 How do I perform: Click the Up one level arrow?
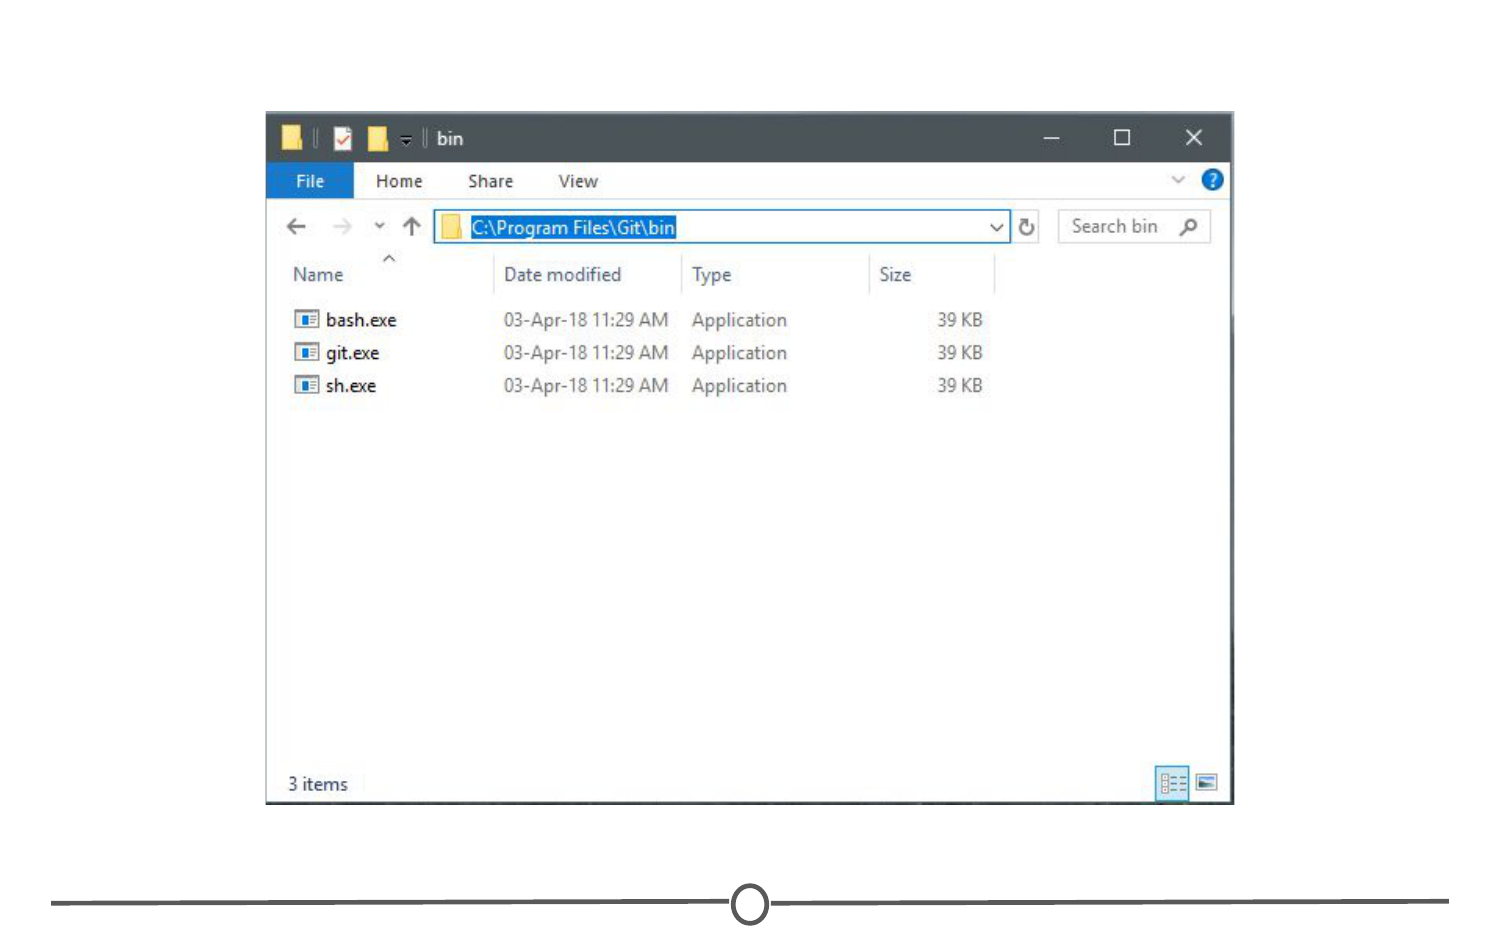coord(411,227)
